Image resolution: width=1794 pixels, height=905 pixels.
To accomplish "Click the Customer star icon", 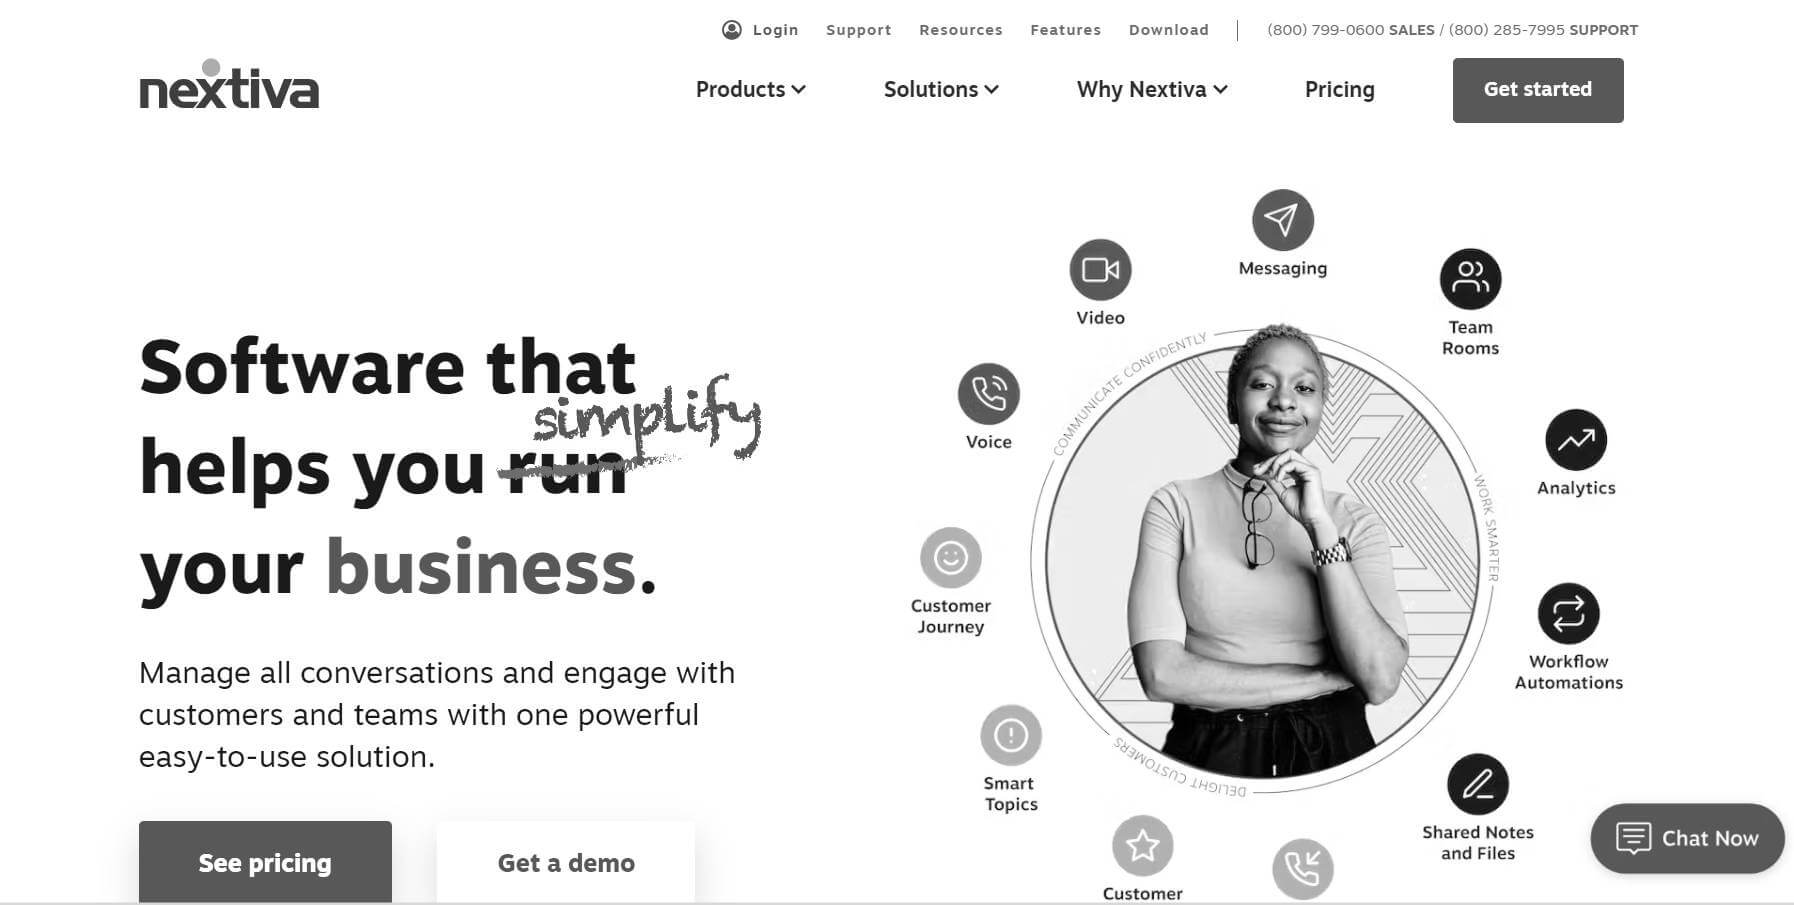I will point(1142,846).
